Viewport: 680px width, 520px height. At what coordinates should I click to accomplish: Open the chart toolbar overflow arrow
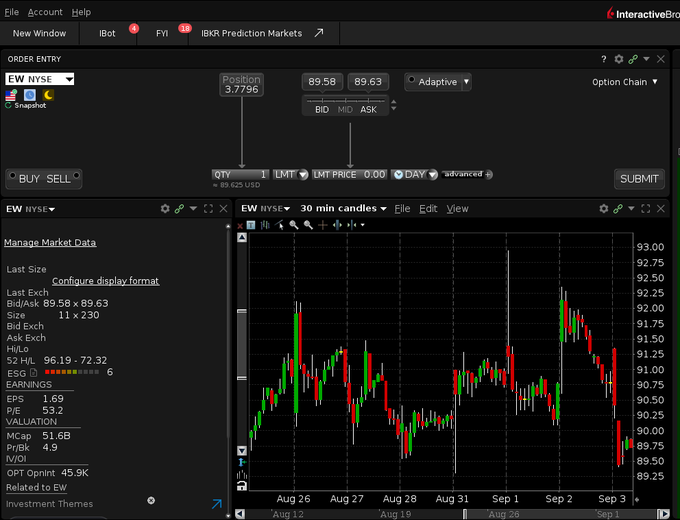coord(363,225)
